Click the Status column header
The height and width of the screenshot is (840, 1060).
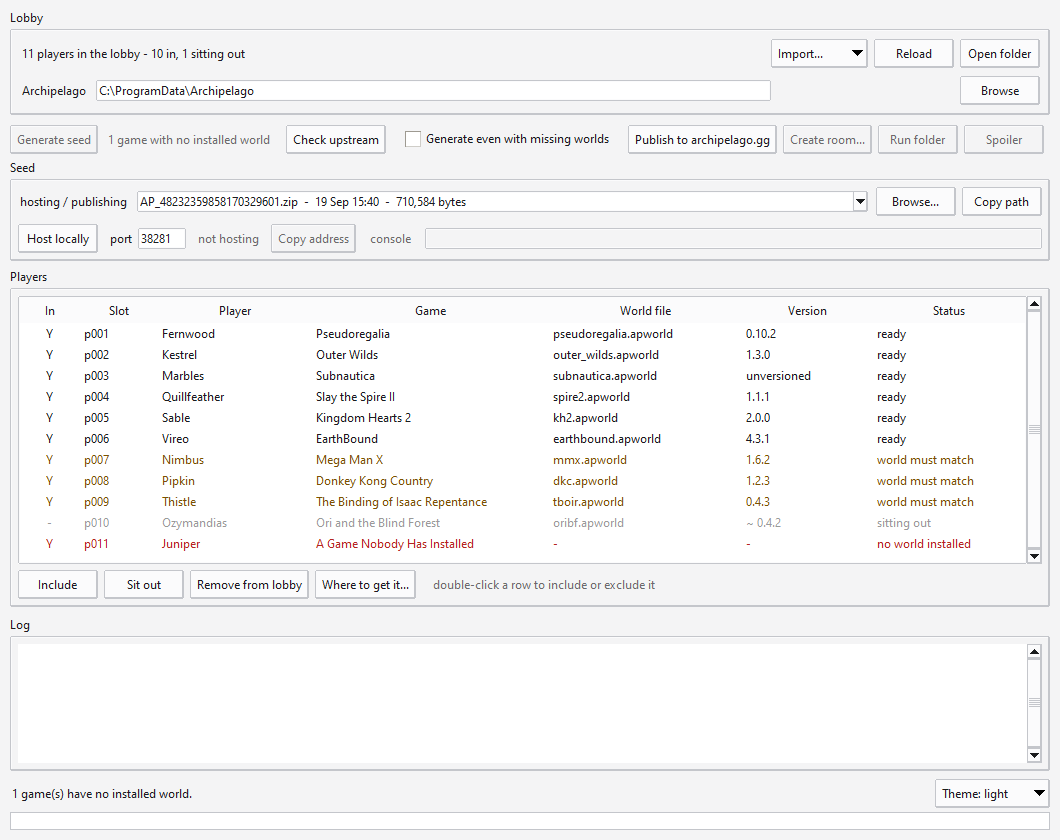tap(948, 311)
